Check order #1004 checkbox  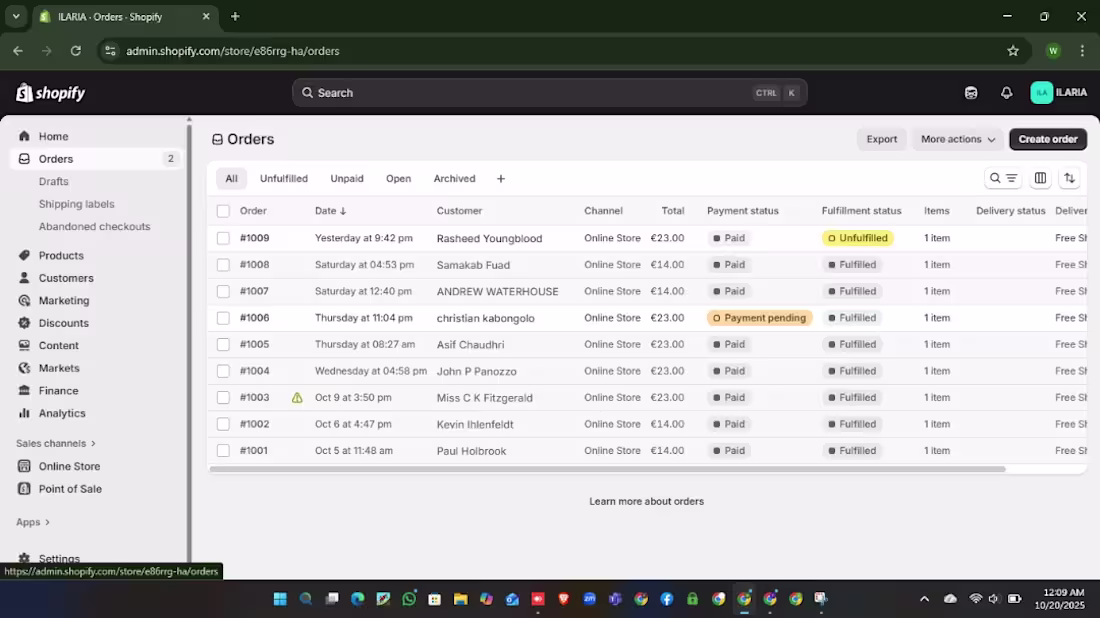(x=223, y=371)
